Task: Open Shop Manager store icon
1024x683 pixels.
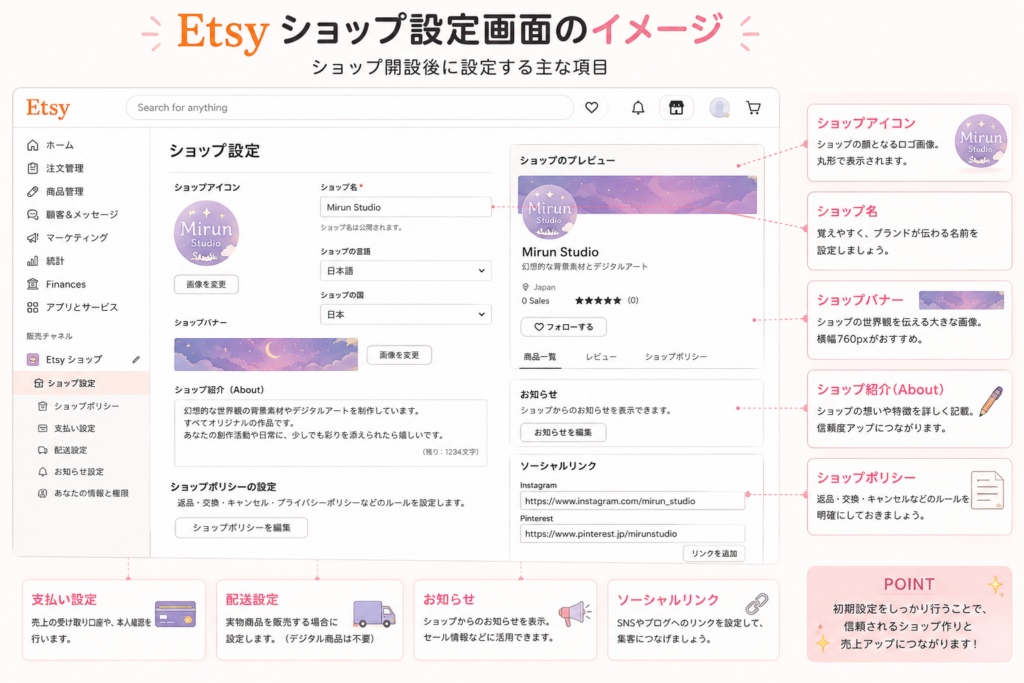Action: (x=676, y=108)
